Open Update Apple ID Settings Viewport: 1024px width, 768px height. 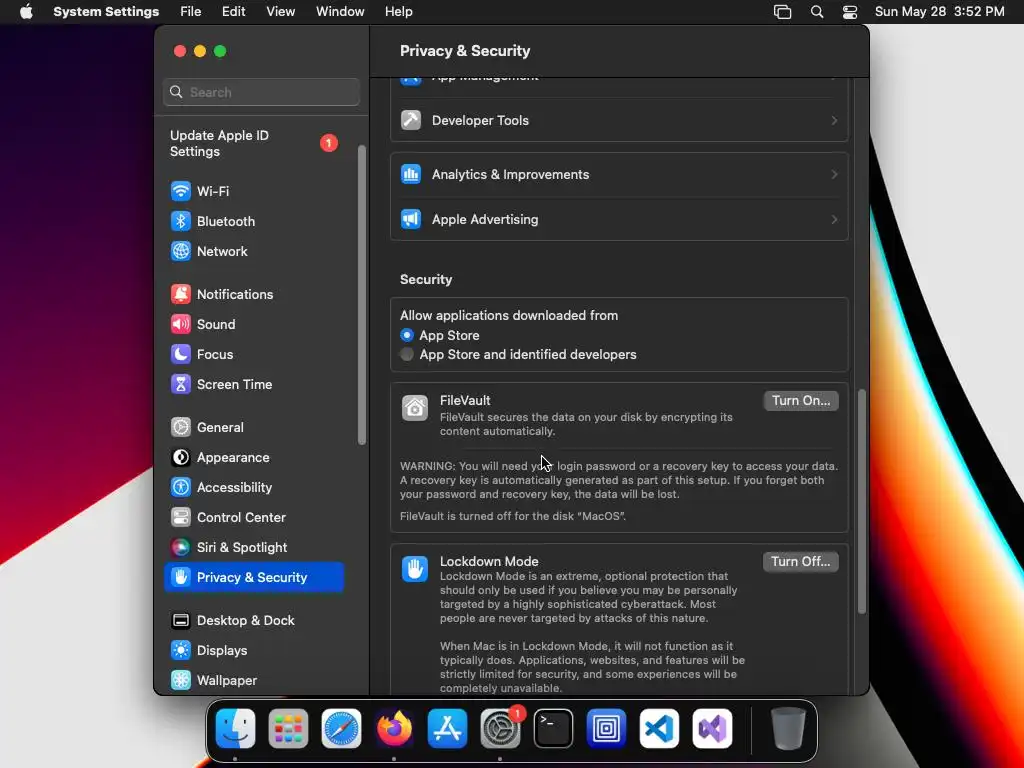[255, 144]
